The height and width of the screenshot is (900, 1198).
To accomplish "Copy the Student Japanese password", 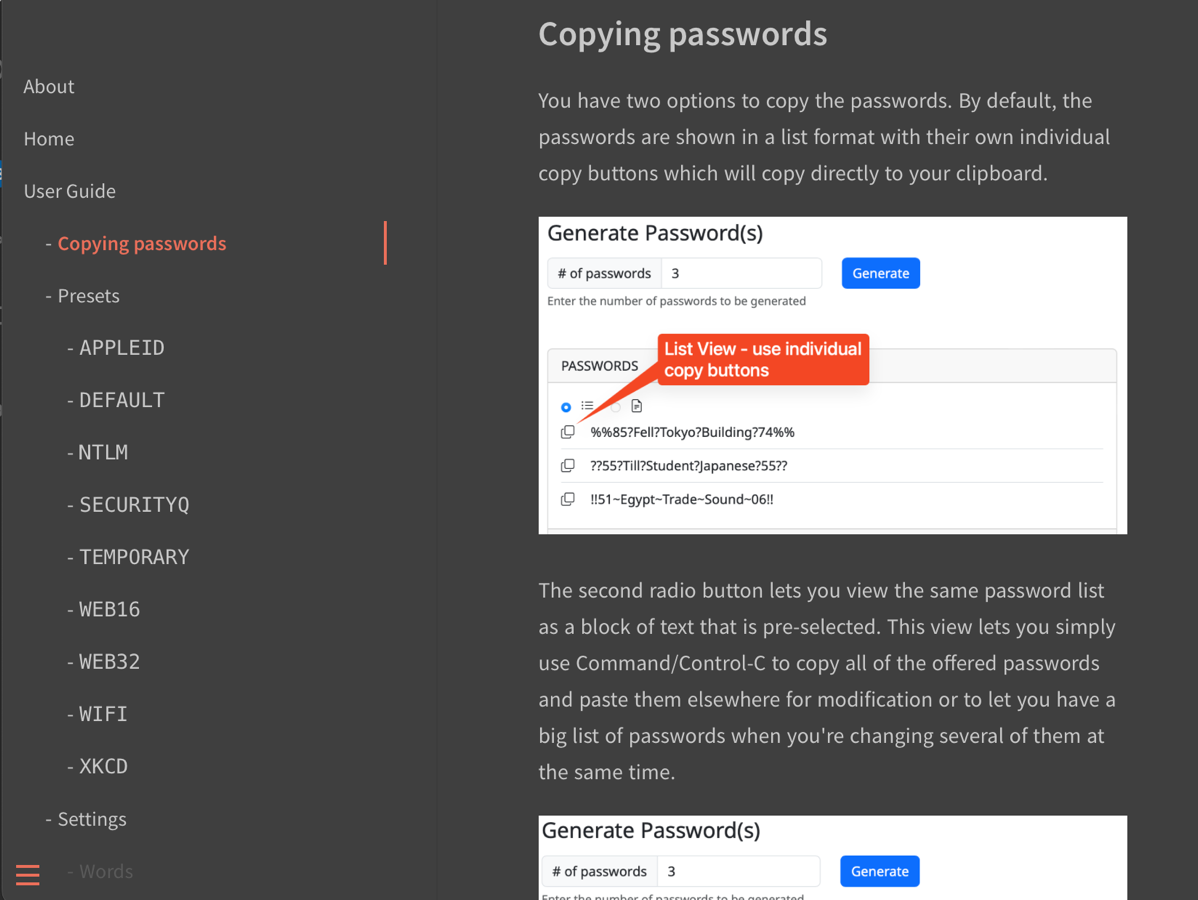I will (568, 466).
